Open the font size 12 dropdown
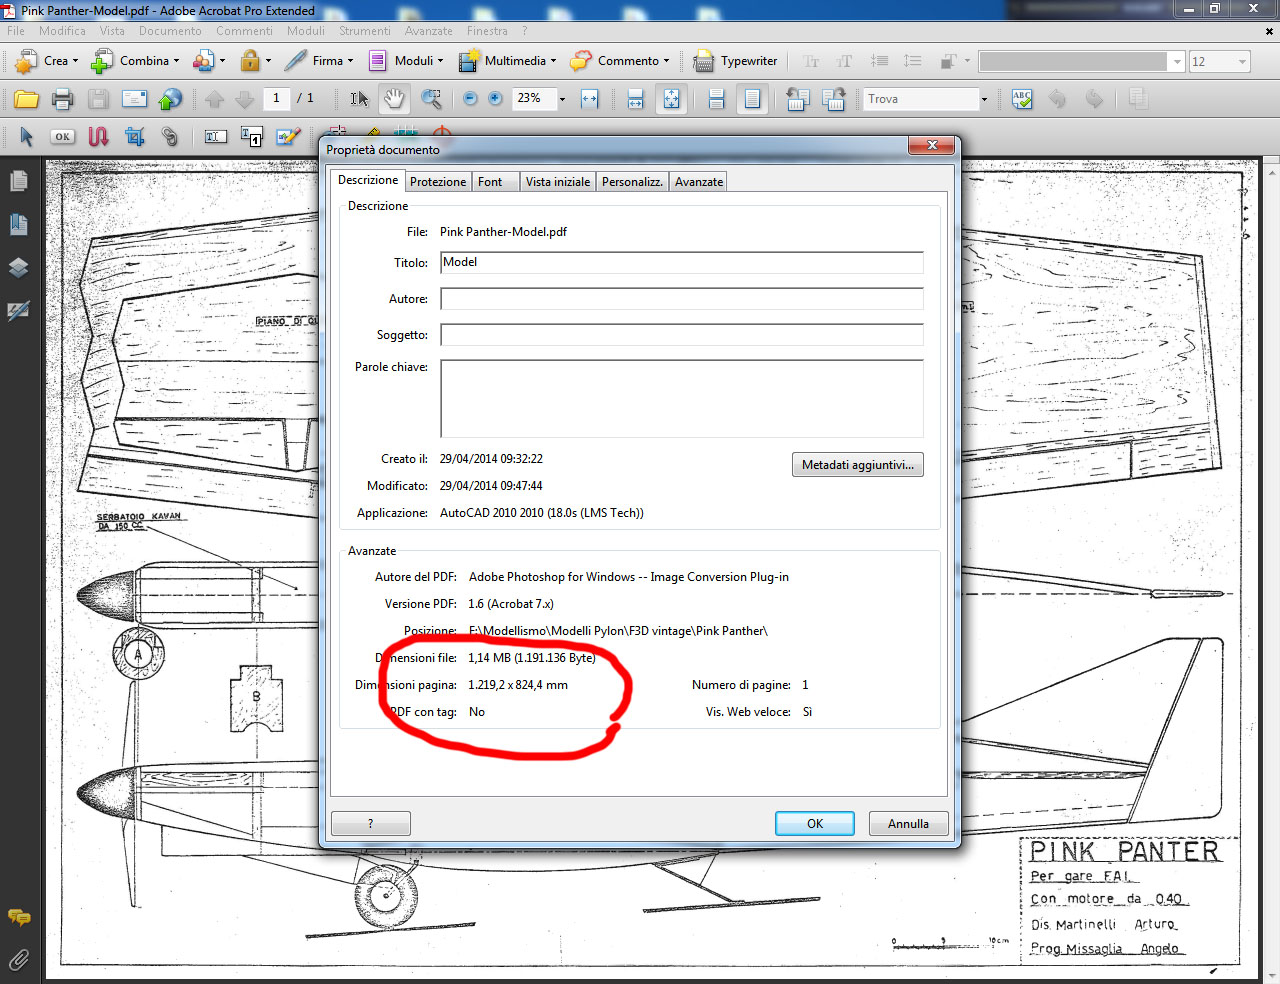 coord(1243,62)
